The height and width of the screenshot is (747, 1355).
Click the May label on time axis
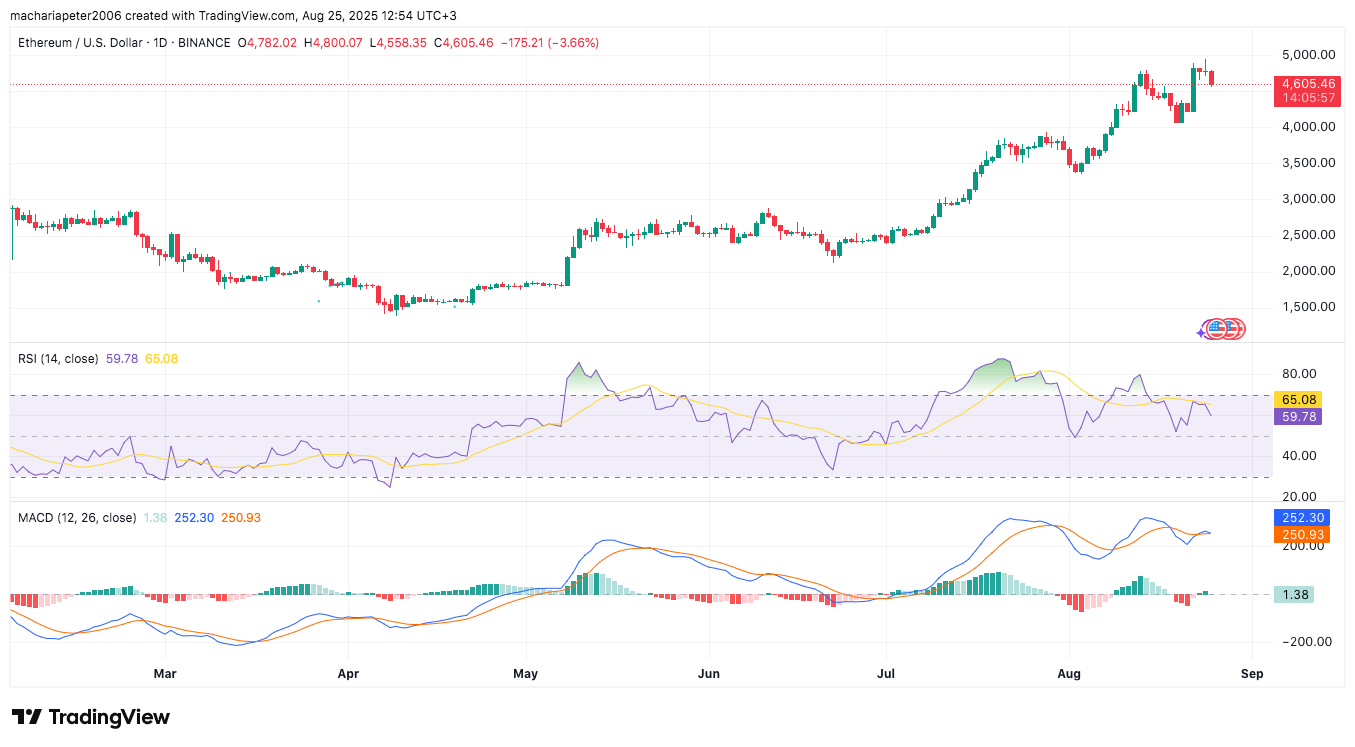pos(525,674)
